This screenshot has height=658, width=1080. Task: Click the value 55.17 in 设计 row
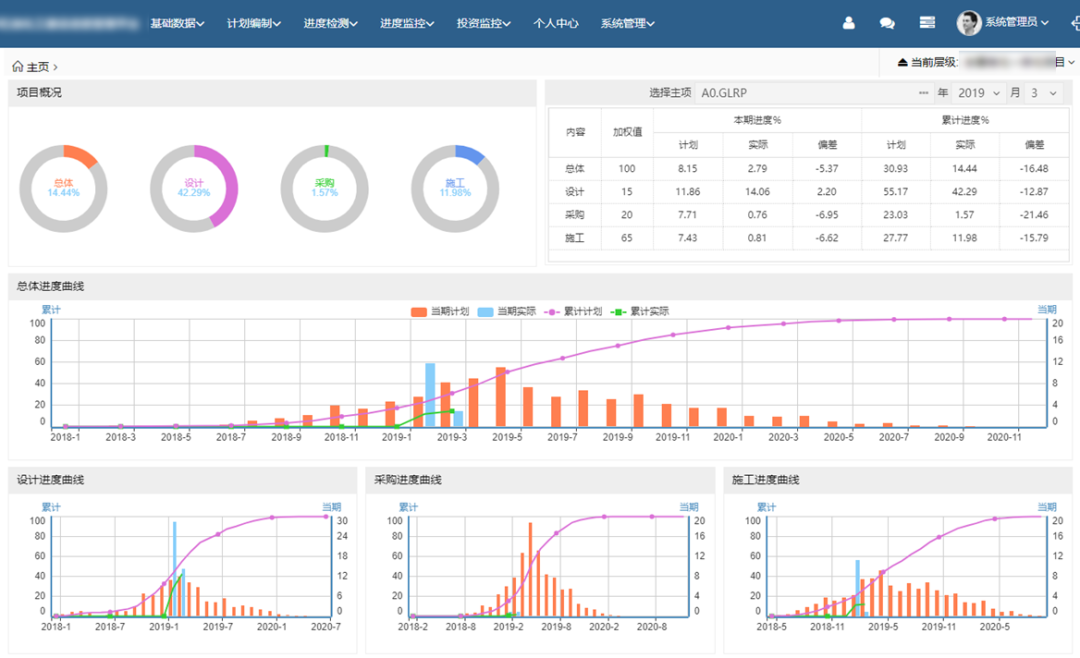(x=895, y=192)
